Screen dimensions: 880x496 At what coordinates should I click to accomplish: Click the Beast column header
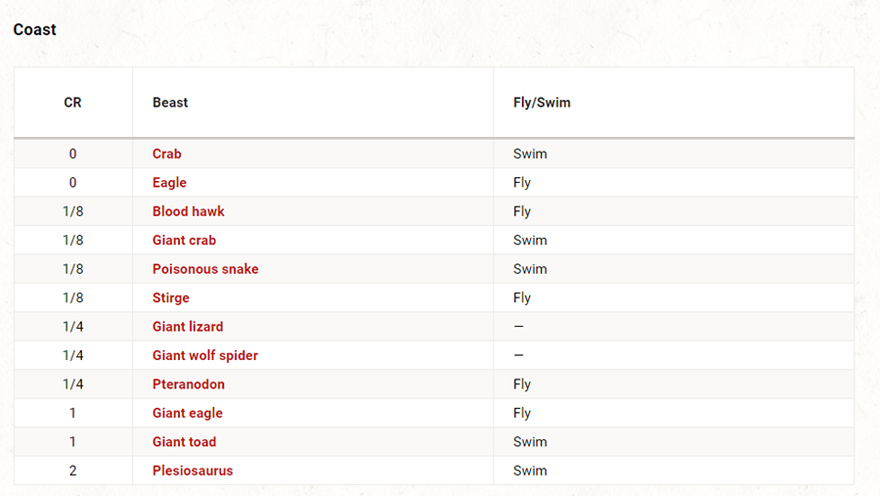[170, 103]
